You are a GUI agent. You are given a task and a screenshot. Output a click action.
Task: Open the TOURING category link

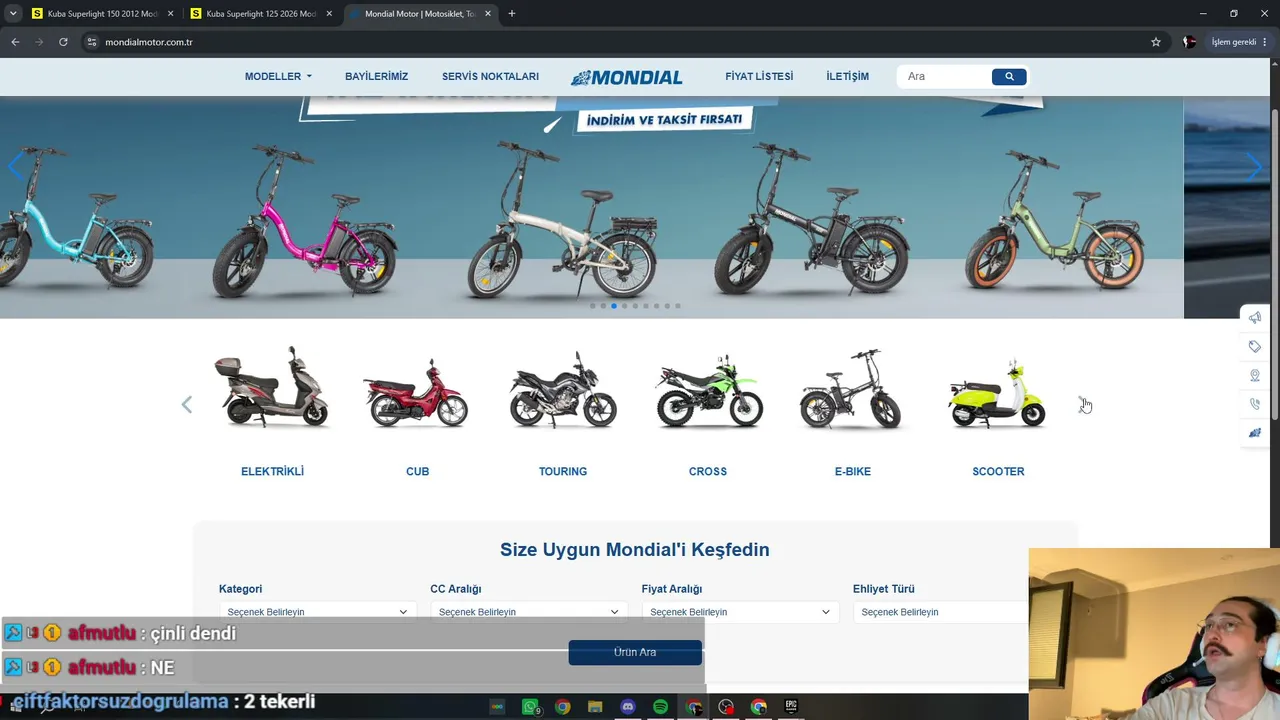(x=563, y=471)
